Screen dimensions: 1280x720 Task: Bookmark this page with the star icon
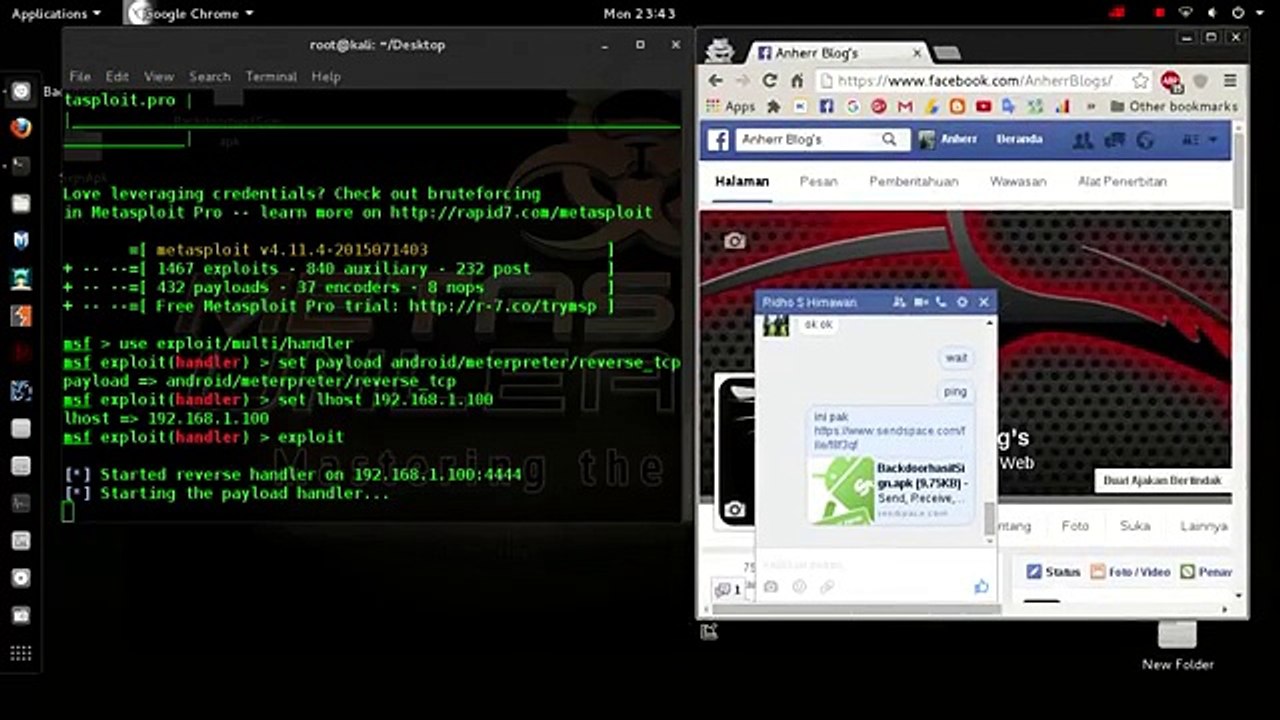[1140, 81]
